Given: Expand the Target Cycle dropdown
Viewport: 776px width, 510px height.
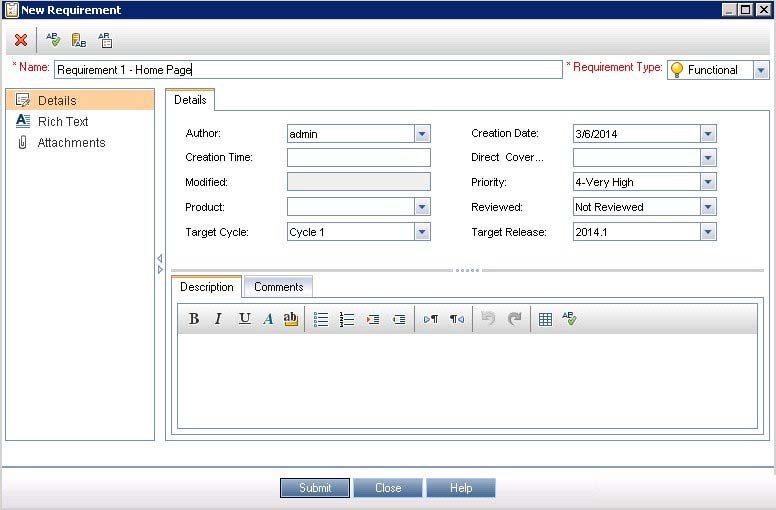Looking at the screenshot, I should click(422, 232).
